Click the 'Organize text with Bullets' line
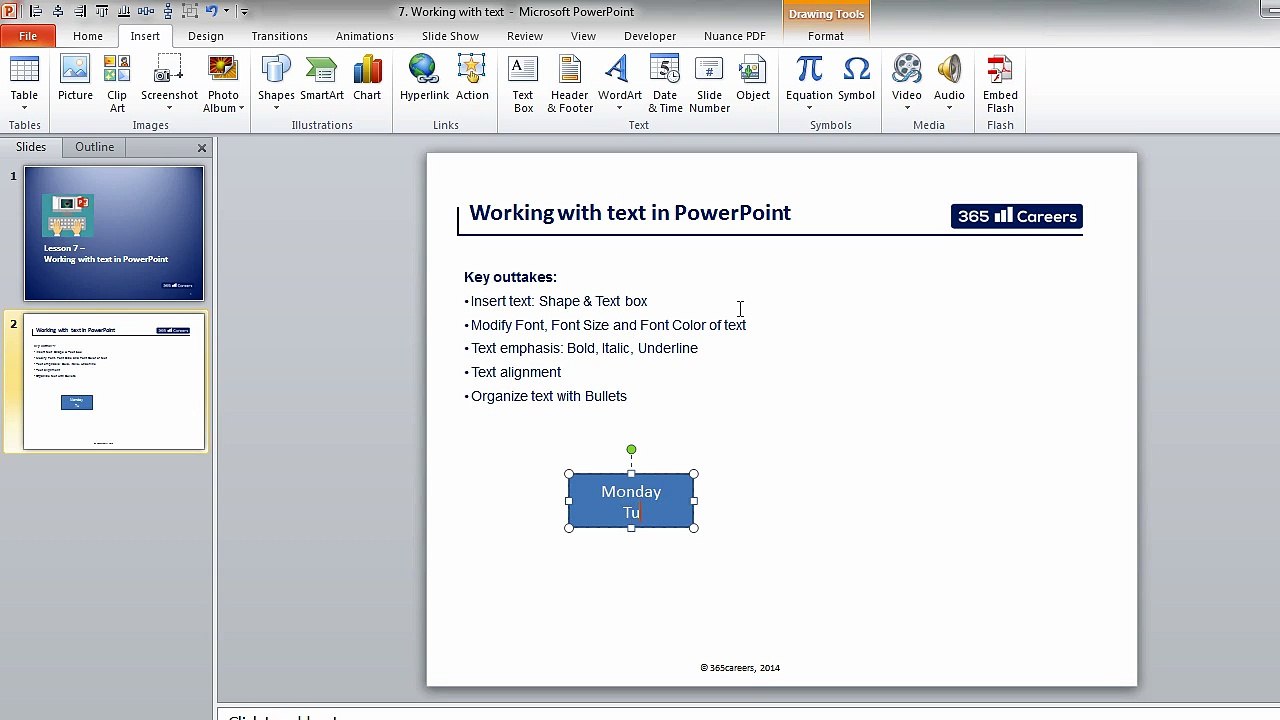Image resolution: width=1280 pixels, height=720 pixels. (x=546, y=396)
